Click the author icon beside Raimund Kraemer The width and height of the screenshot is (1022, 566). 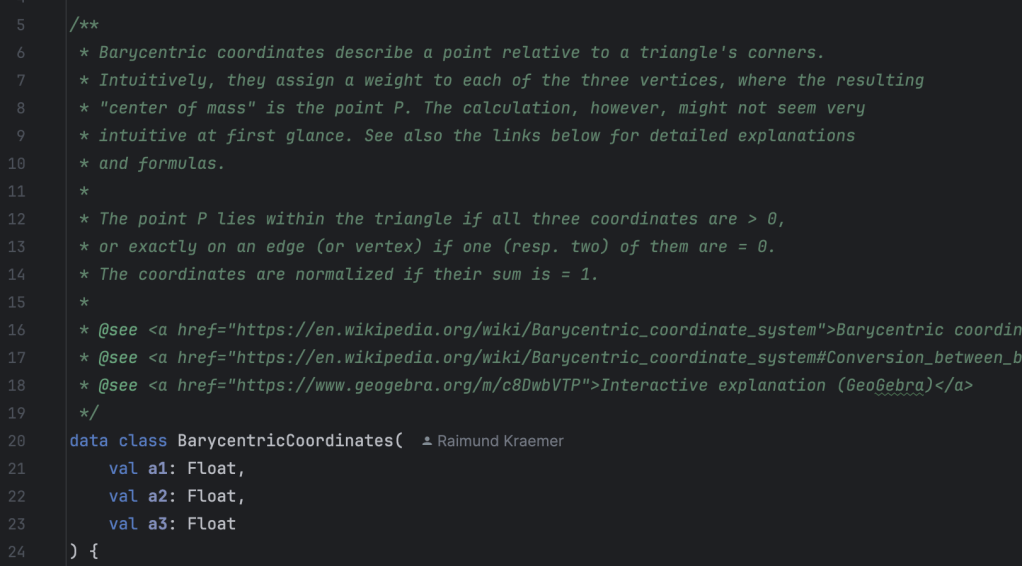tap(427, 441)
